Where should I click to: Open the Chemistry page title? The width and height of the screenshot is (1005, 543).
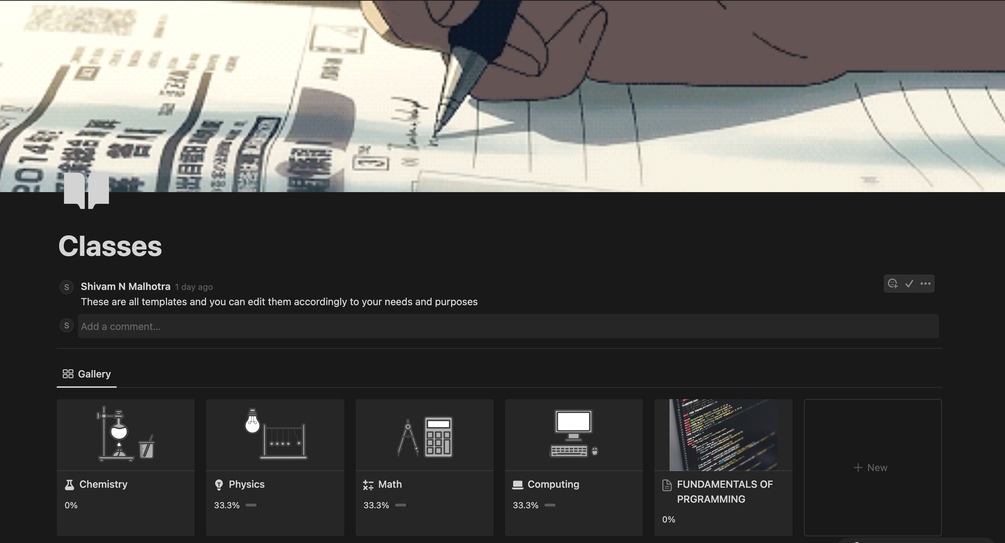pyautogui.click(x=103, y=484)
